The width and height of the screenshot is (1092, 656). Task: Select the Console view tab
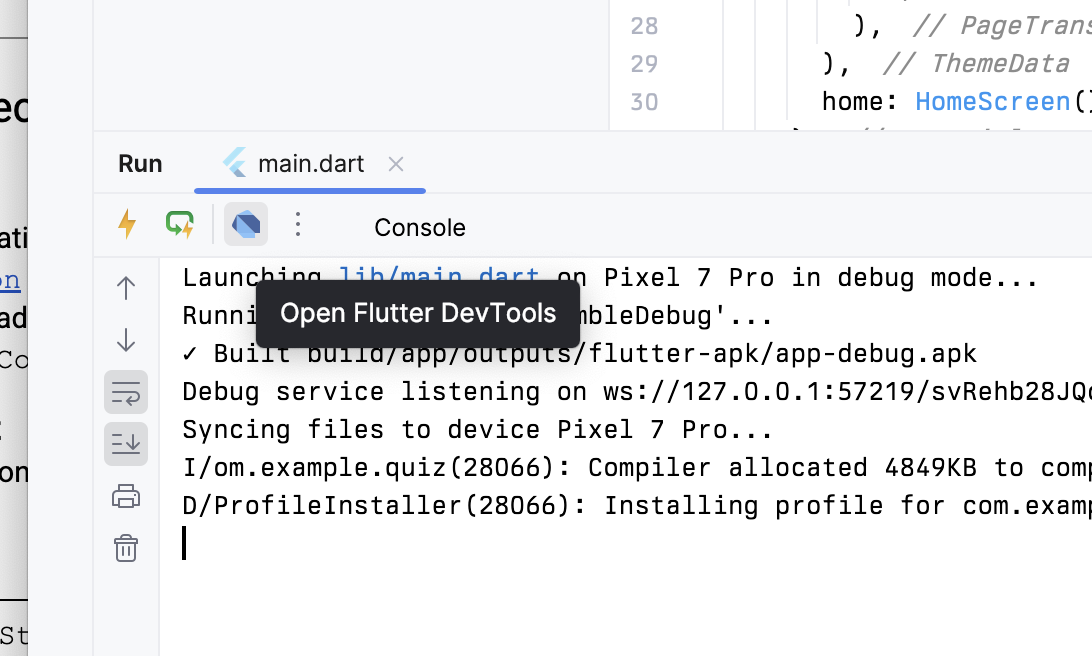pos(419,227)
